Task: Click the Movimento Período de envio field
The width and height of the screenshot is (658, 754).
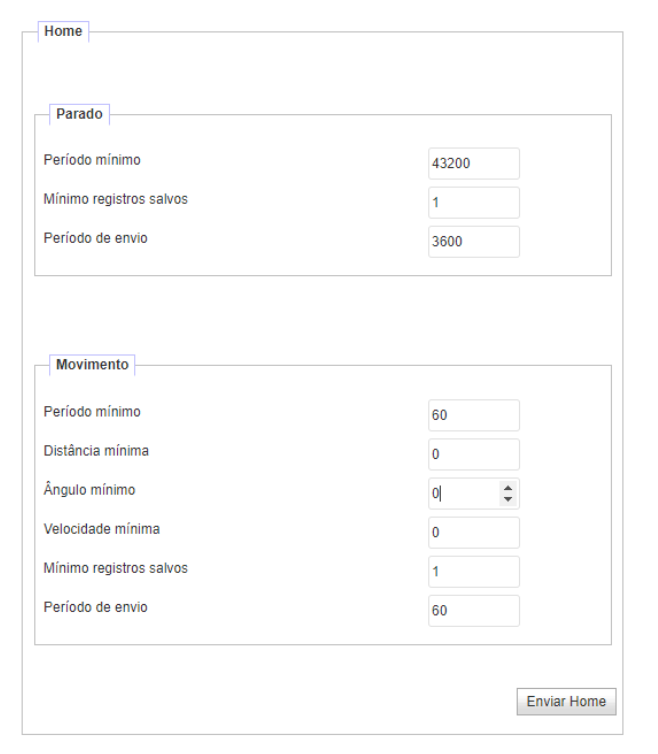Action: 474,611
